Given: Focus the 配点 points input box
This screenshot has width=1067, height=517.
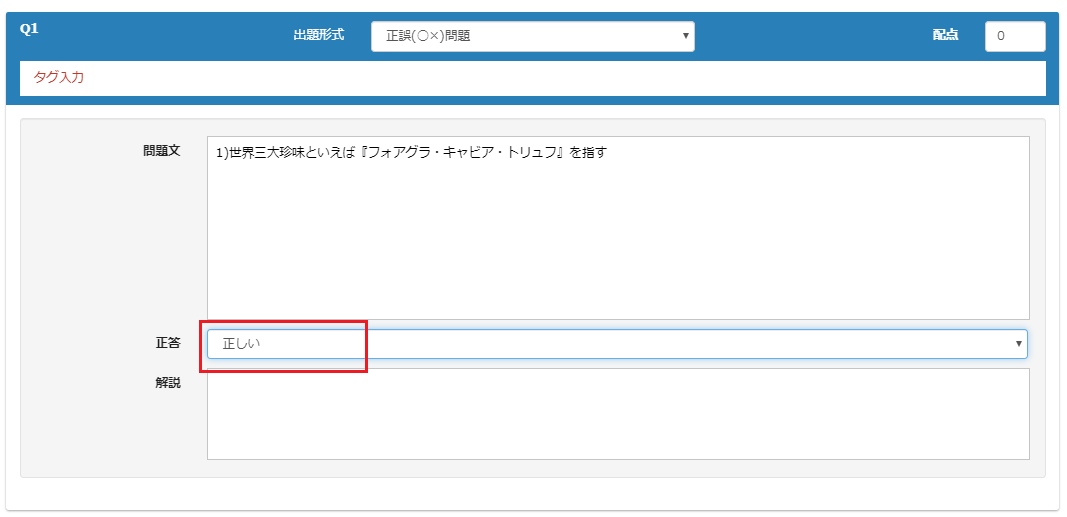Looking at the screenshot, I should pos(1014,36).
